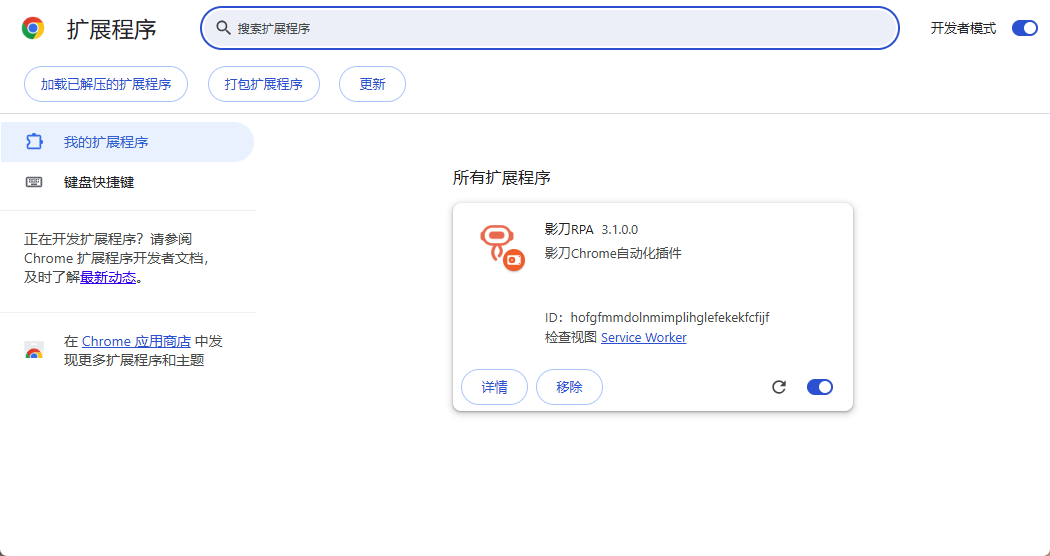The height and width of the screenshot is (556, 1050).
Task: Disable the 影刀RPA extension with its toggle
Action: [x=819, y=387]
